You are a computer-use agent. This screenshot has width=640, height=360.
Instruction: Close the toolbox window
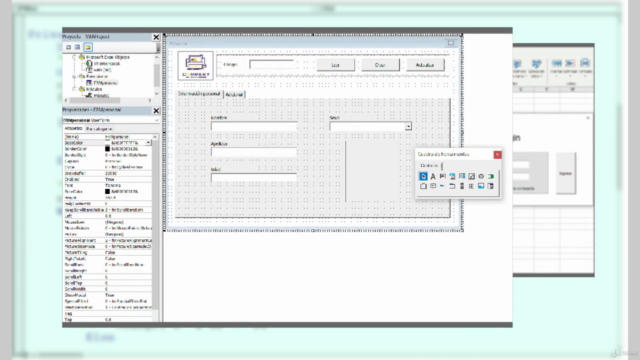tap(497, 155)
